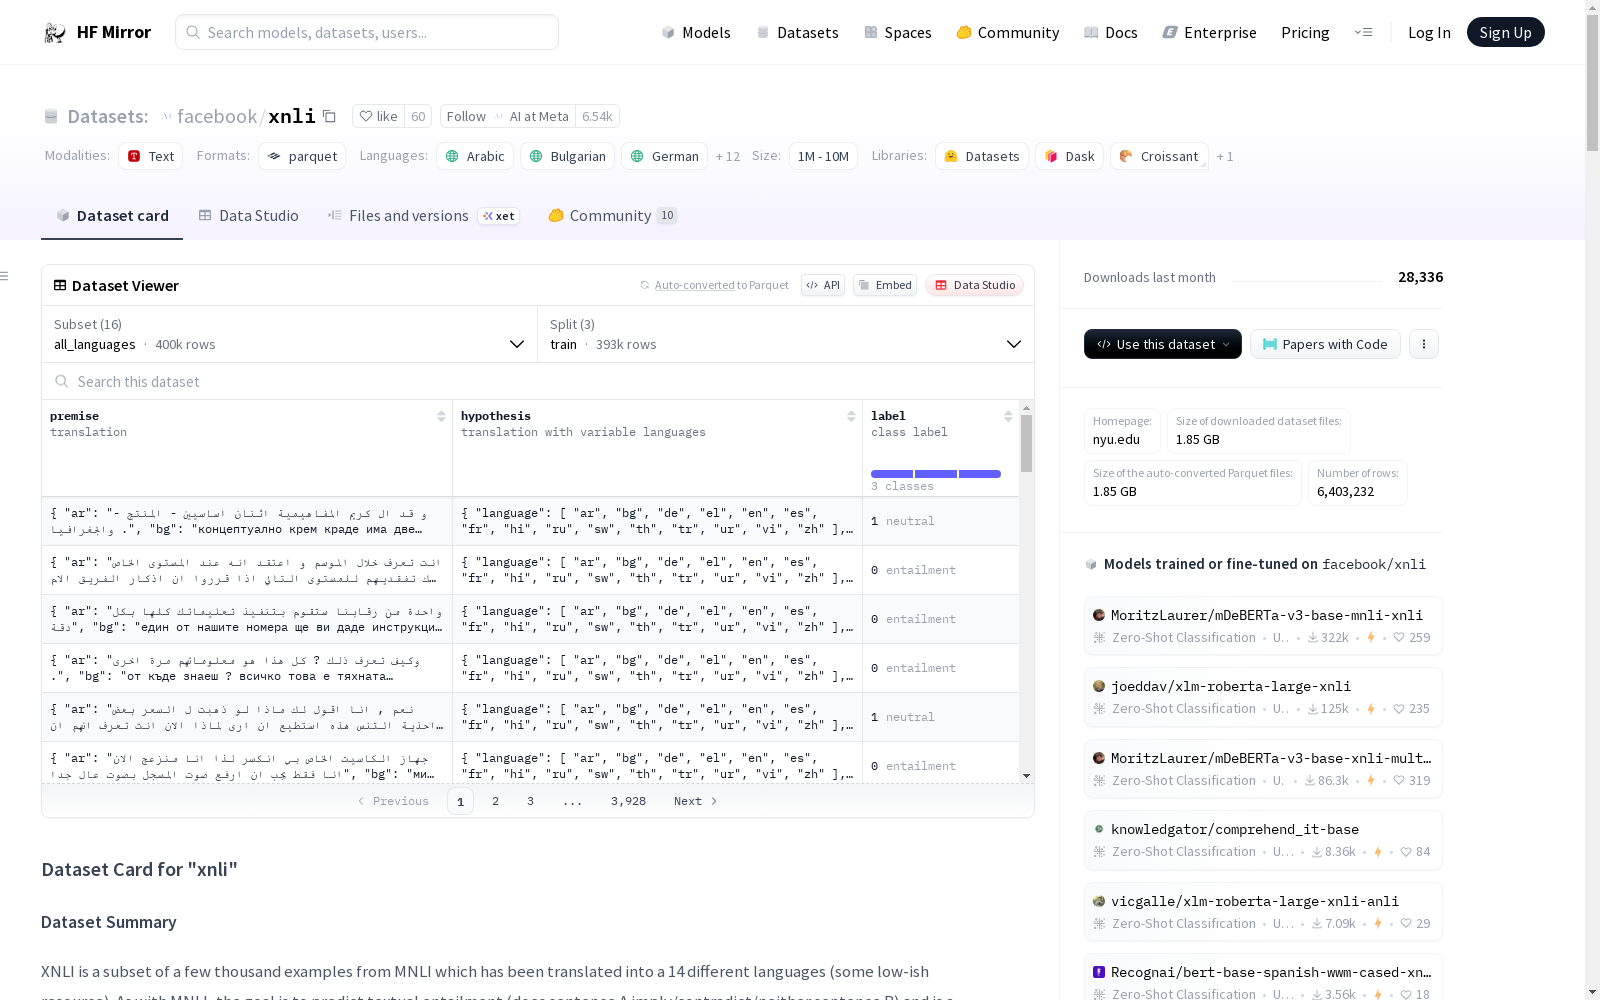This screenshot has height=1000, width=1600.
Task: Switch to the Data Studio tab
Action: (249, 215)
